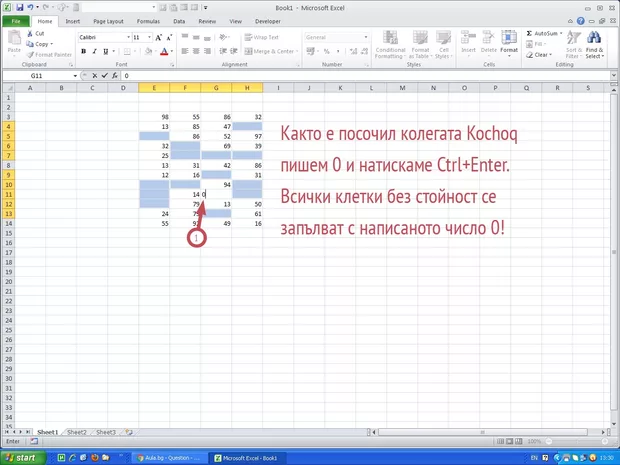Click the font color A button

pos(164,51)
